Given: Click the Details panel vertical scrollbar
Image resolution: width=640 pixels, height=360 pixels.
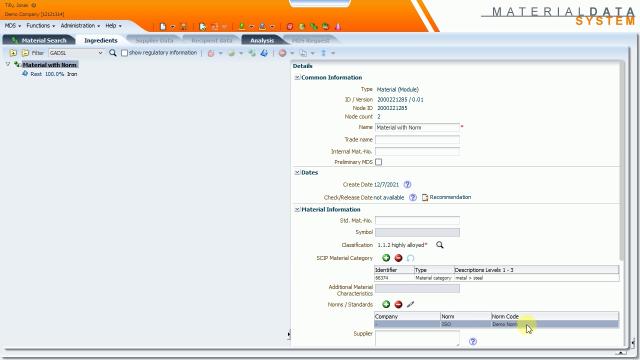Looking at the screenshot, I should coord(622,161).
